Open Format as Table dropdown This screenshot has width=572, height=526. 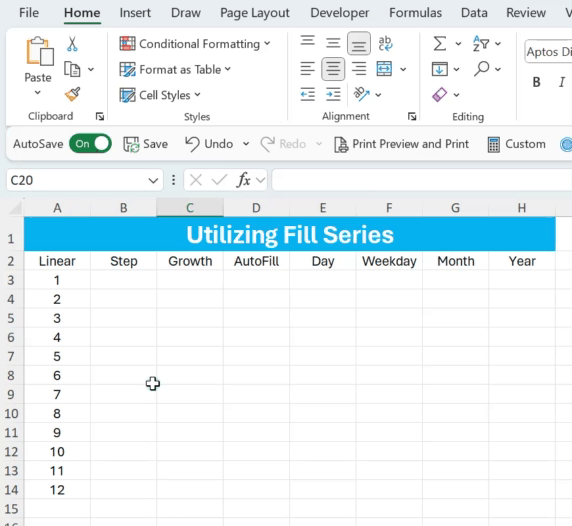pos(228,69)
